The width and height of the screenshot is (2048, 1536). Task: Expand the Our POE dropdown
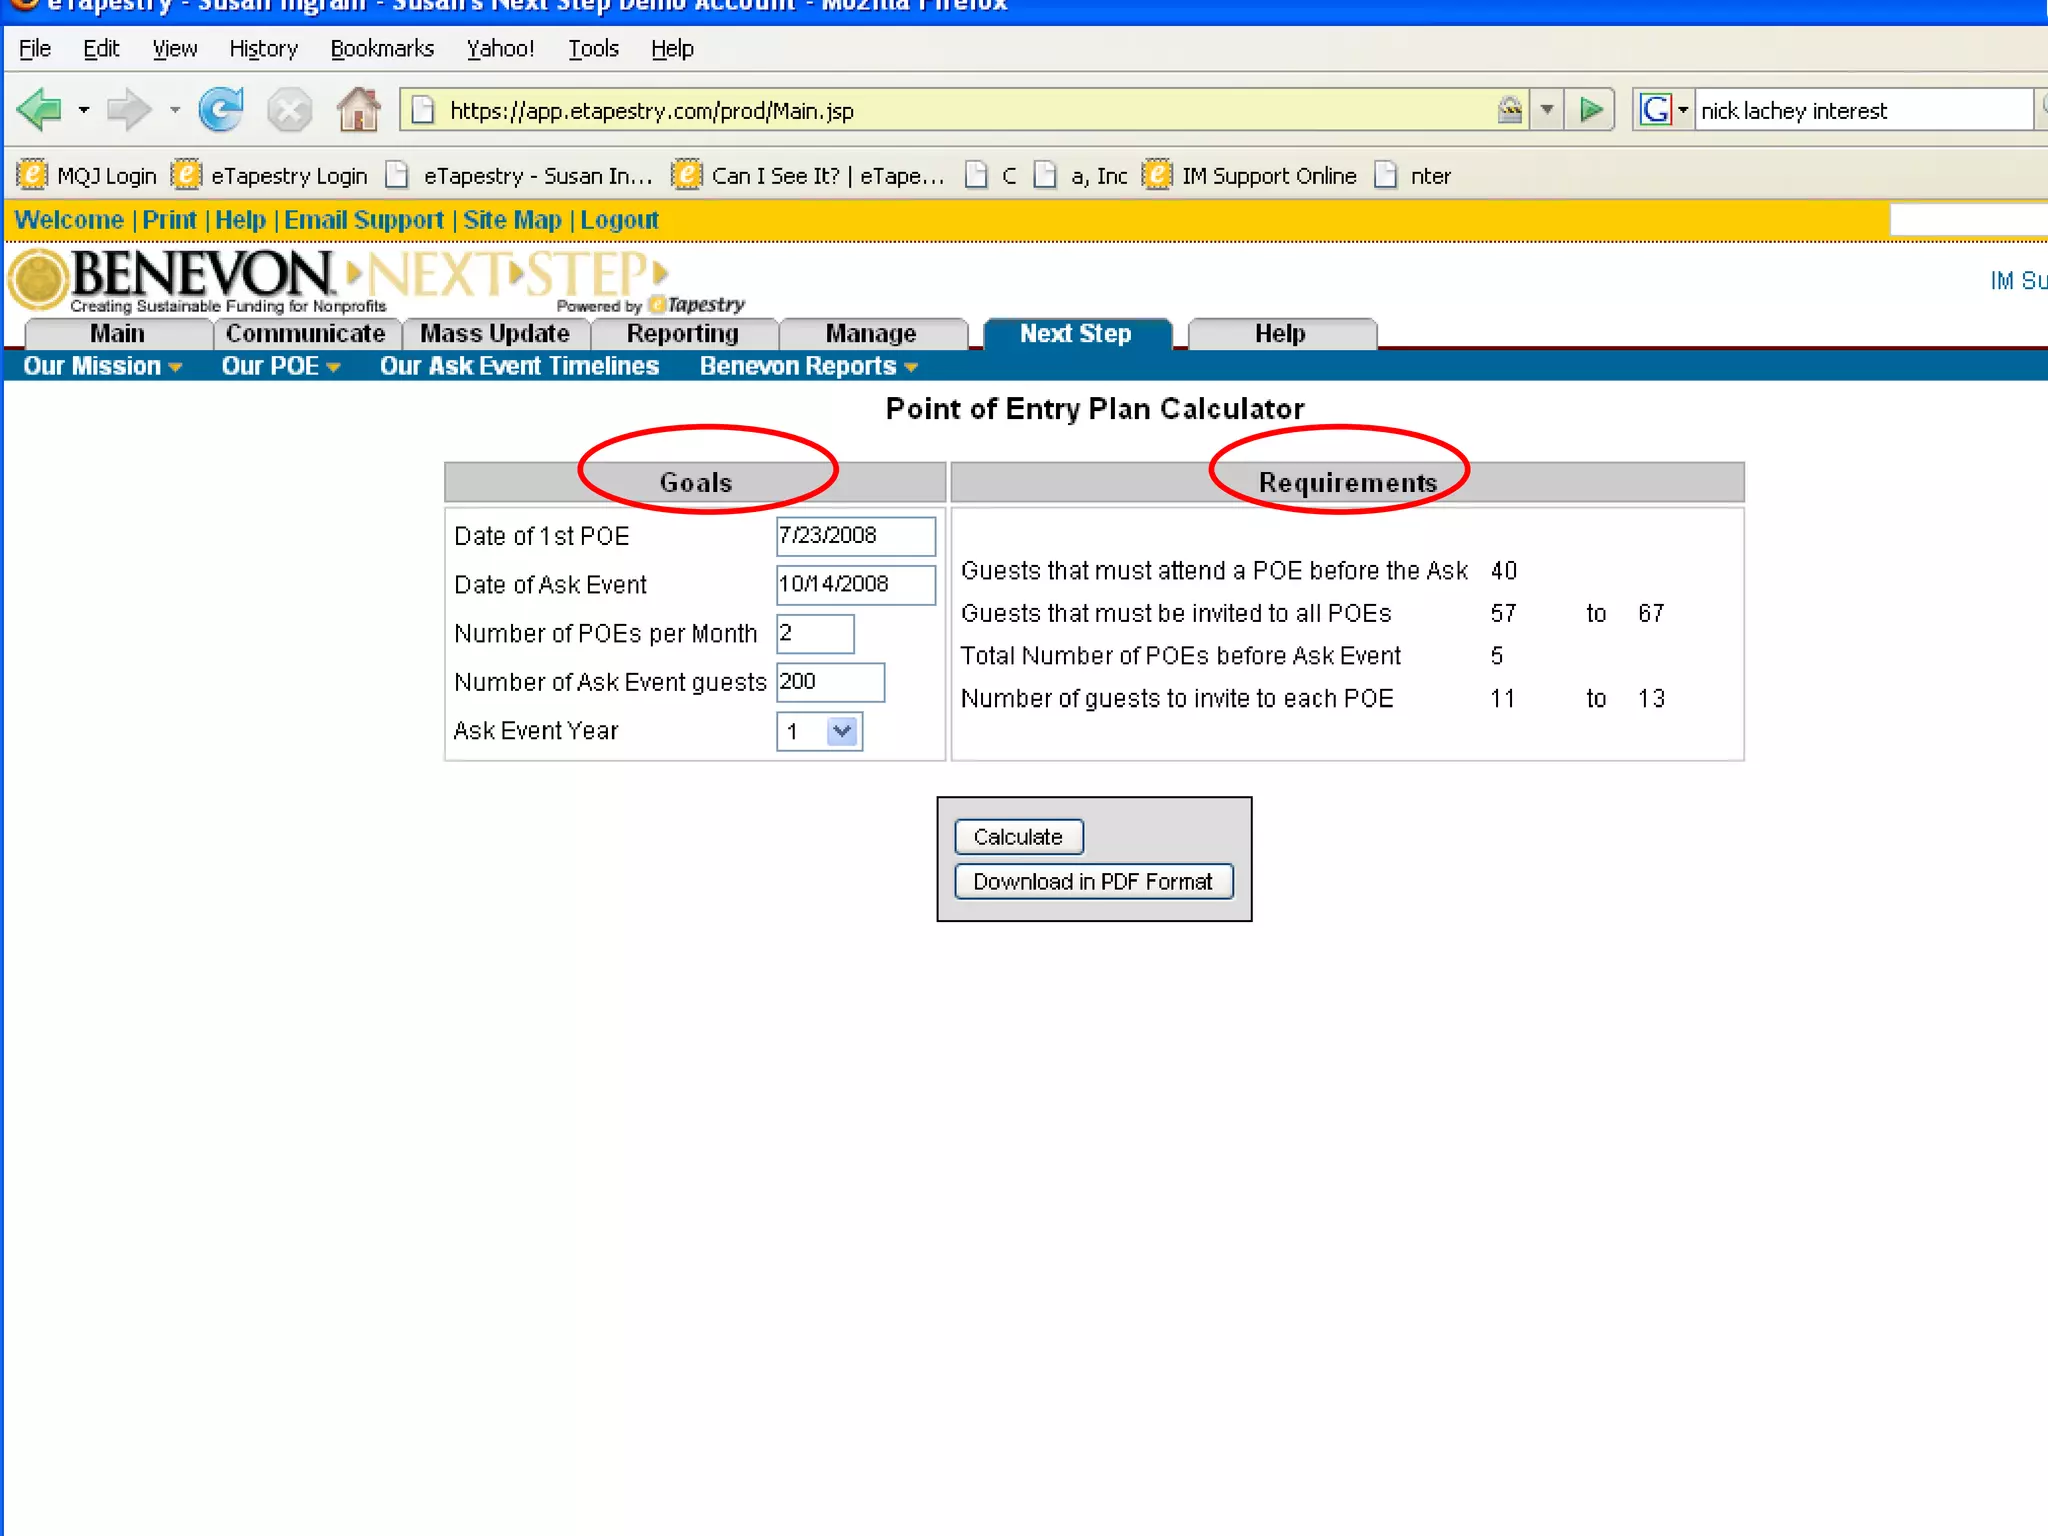pos(280,366)
